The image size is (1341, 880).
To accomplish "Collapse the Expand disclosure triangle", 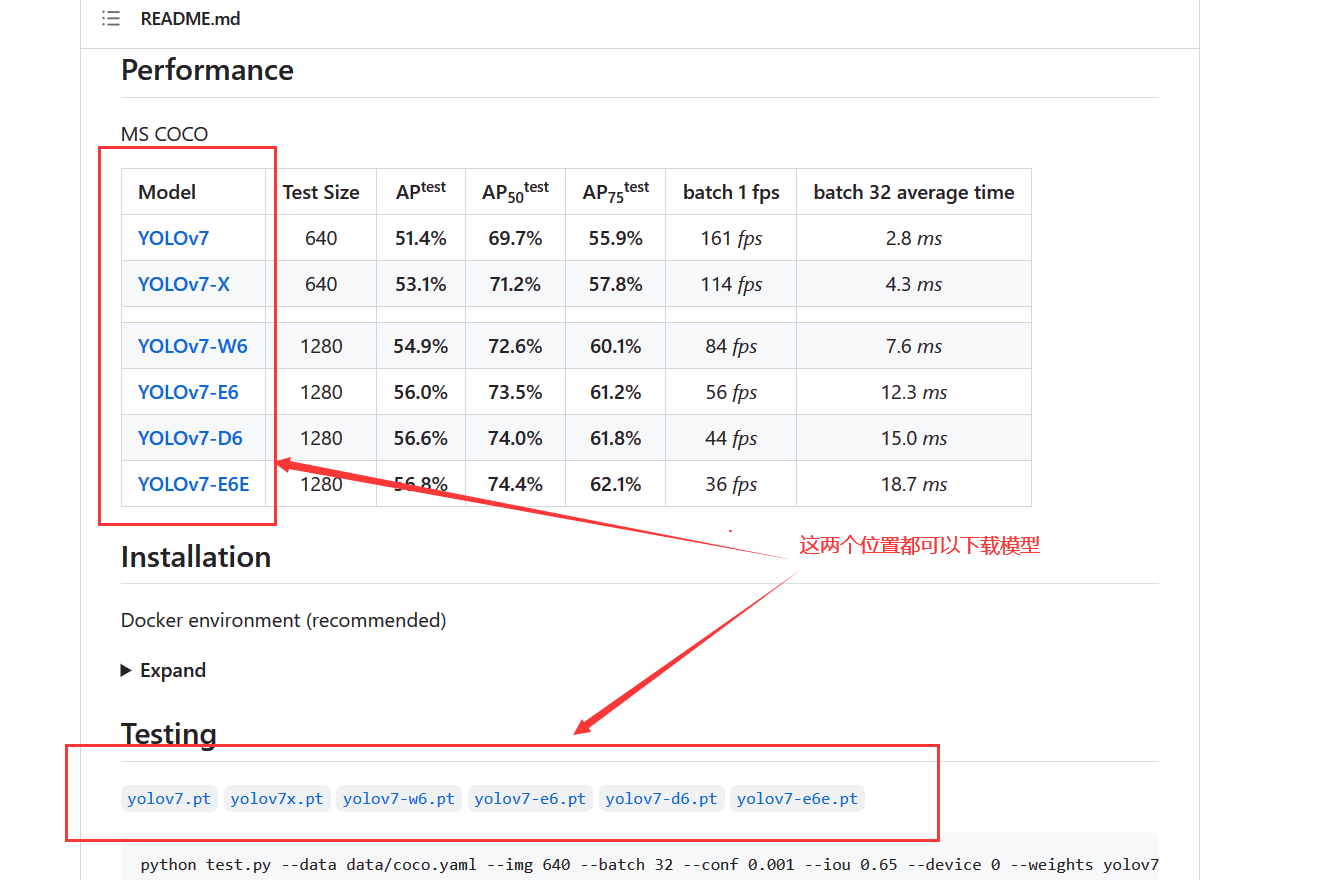I will click(x=124, y=670).
